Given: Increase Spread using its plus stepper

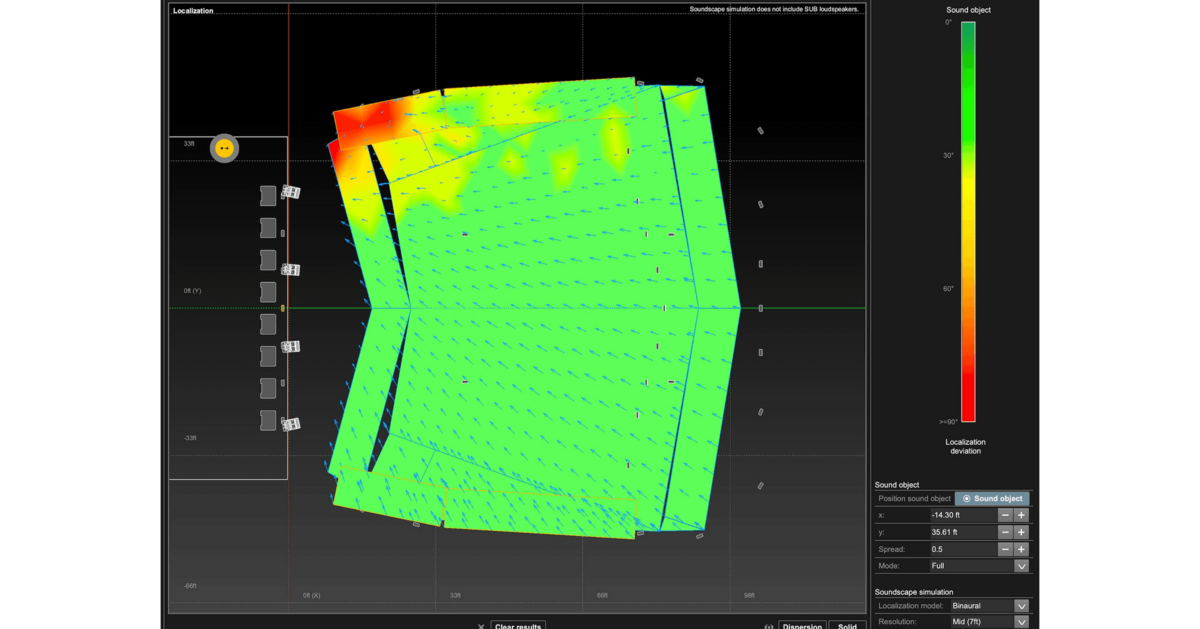Looking at the screenshot, I should click(1021, 548).
